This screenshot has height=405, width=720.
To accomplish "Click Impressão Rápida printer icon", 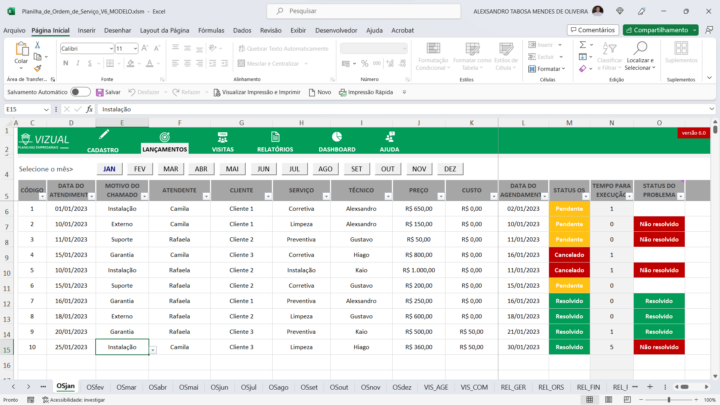I will tap(342, 91).
